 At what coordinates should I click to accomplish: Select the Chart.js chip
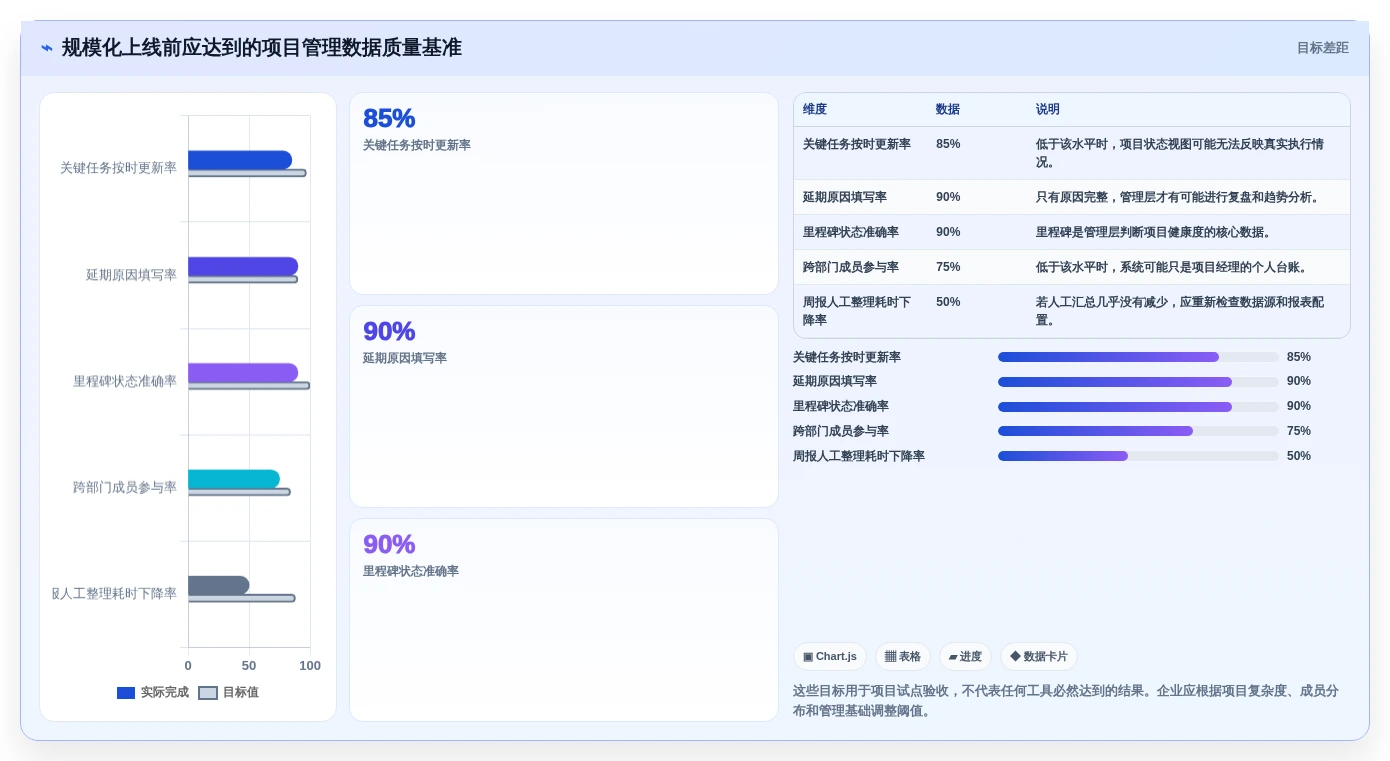[830, 657]
